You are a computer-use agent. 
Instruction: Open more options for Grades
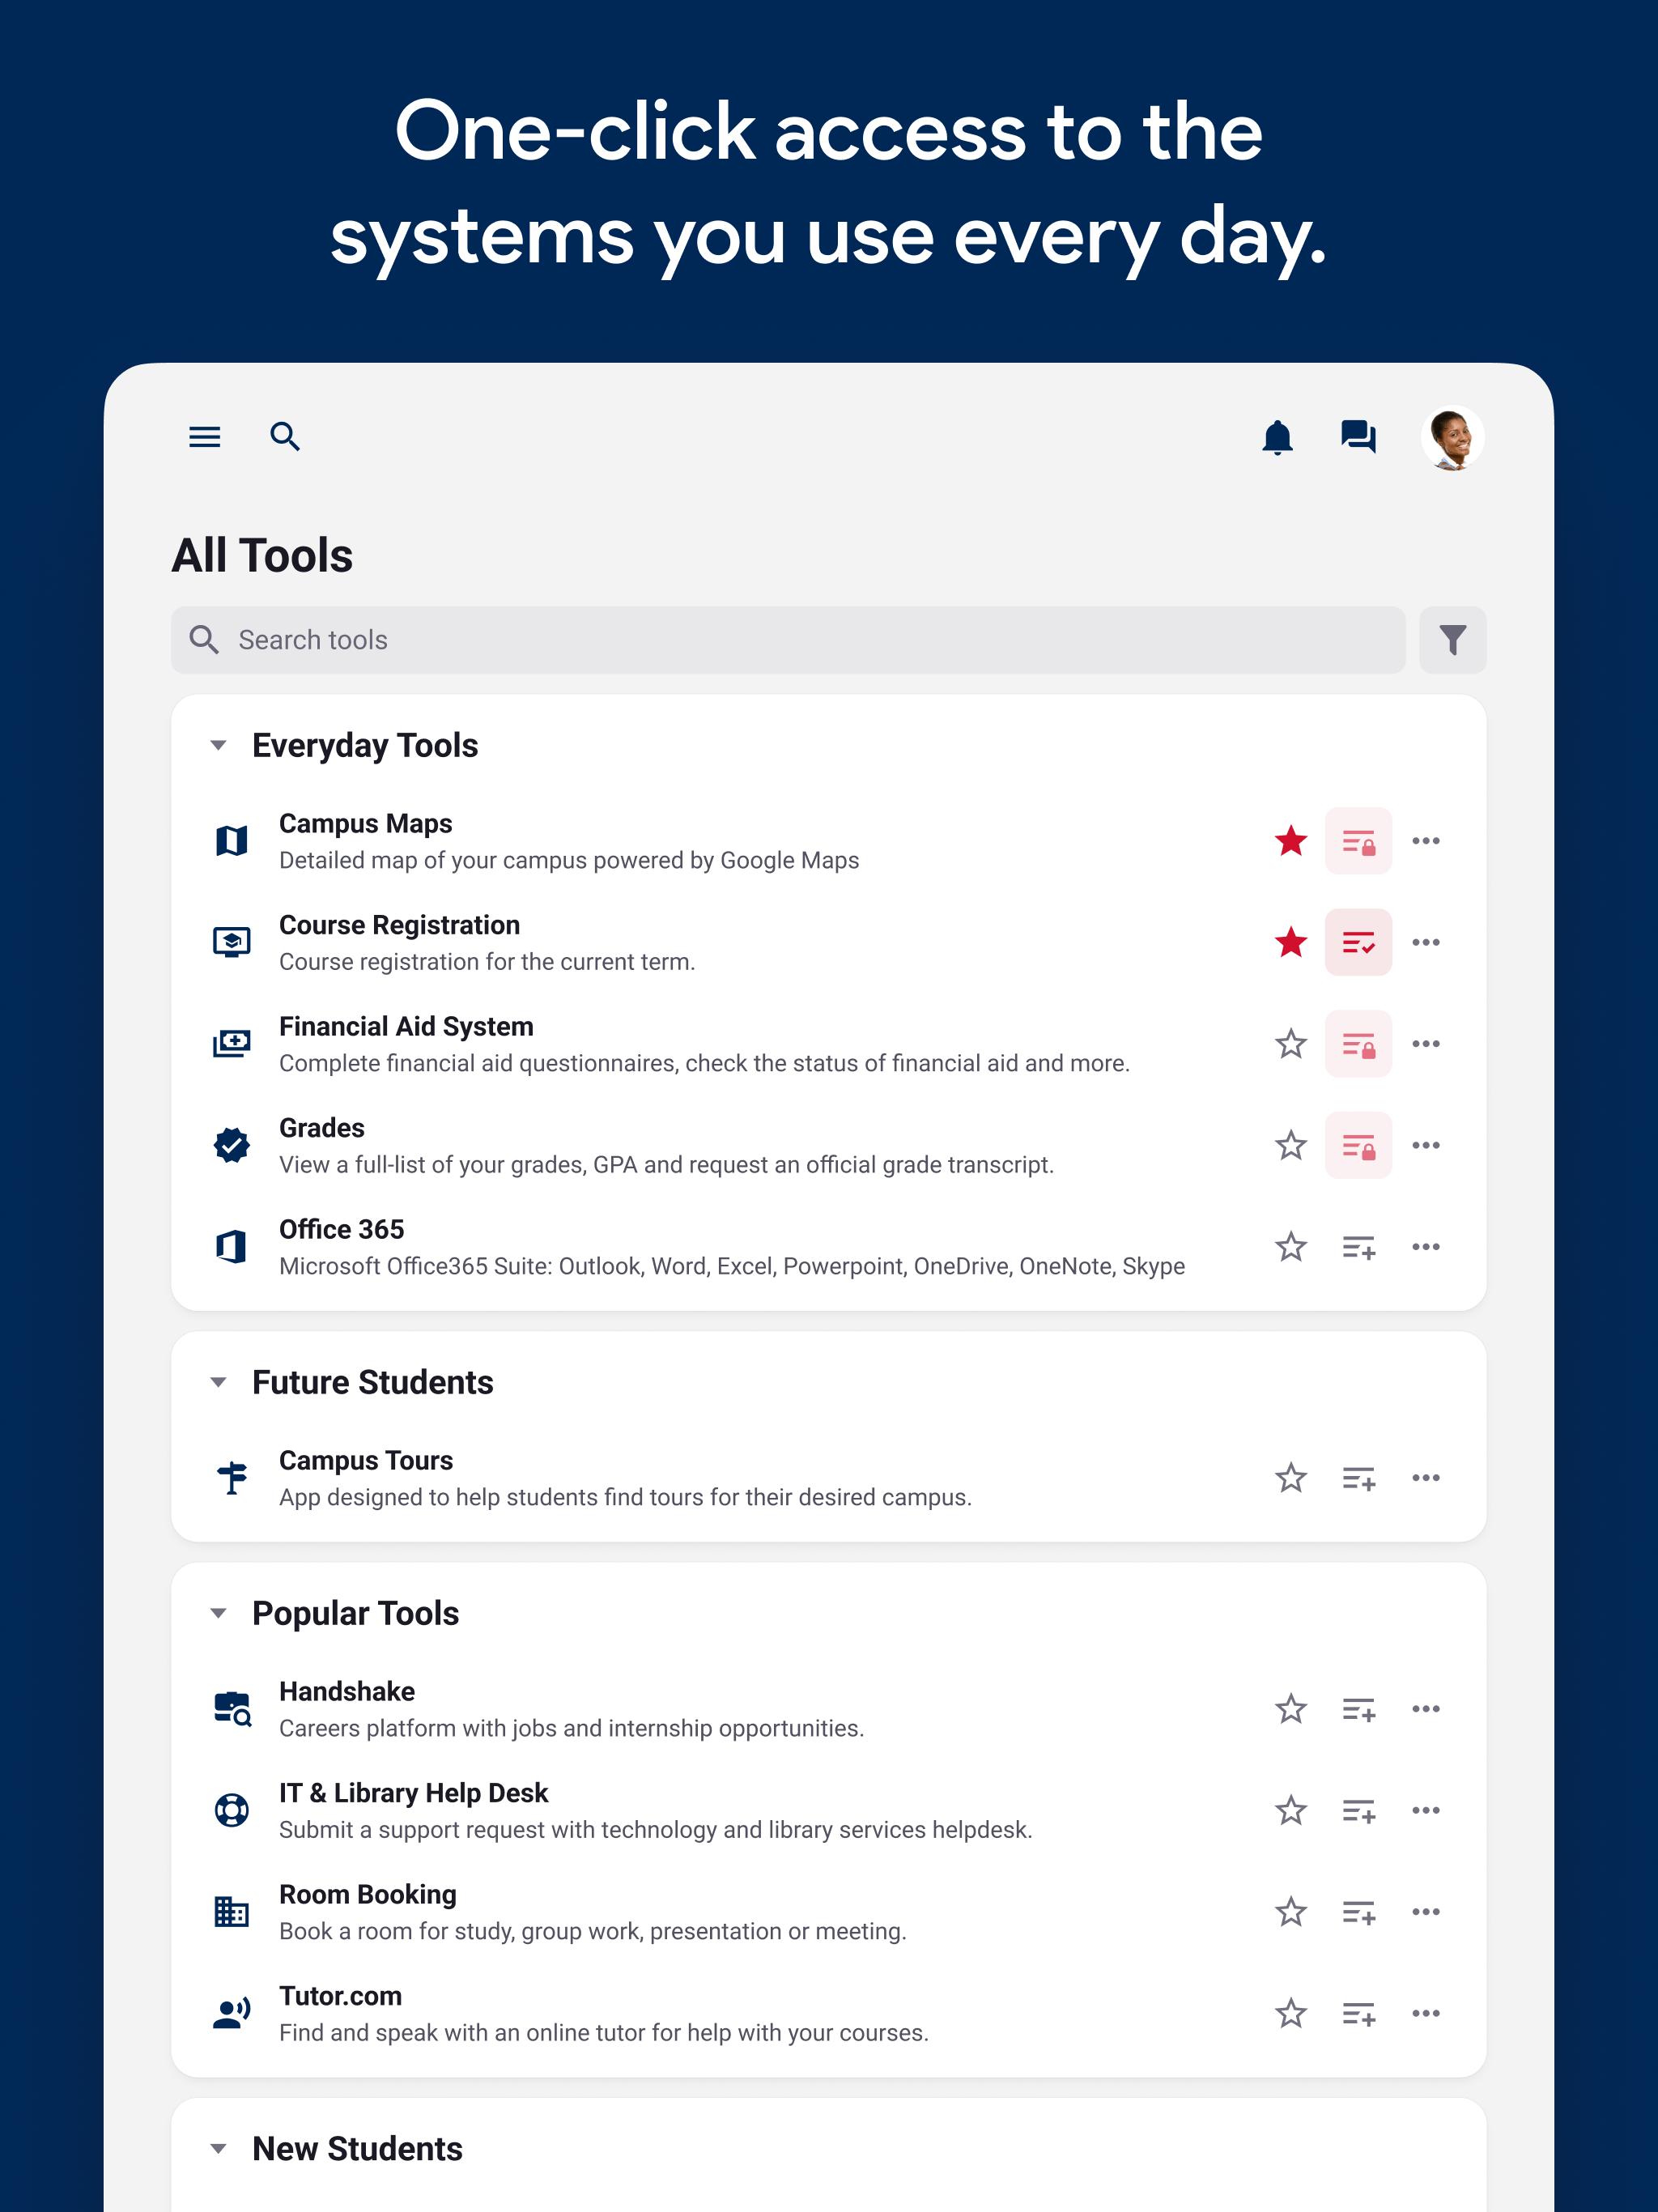click(1425, 1145)
